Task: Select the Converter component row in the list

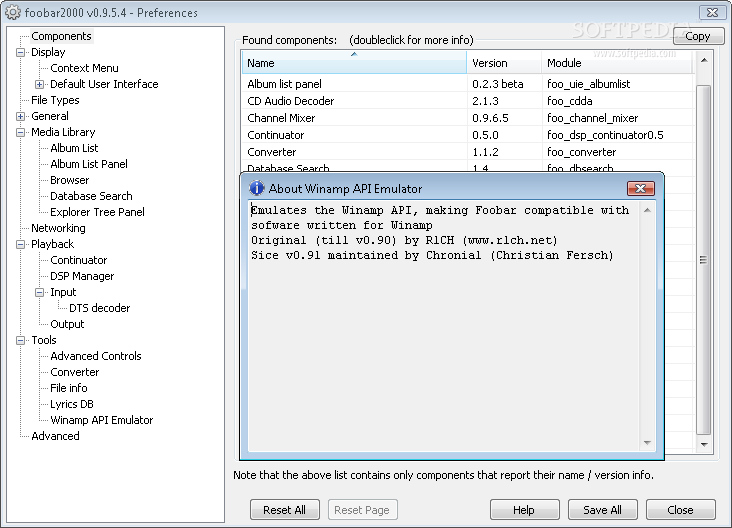Action: tap(467, 152)
